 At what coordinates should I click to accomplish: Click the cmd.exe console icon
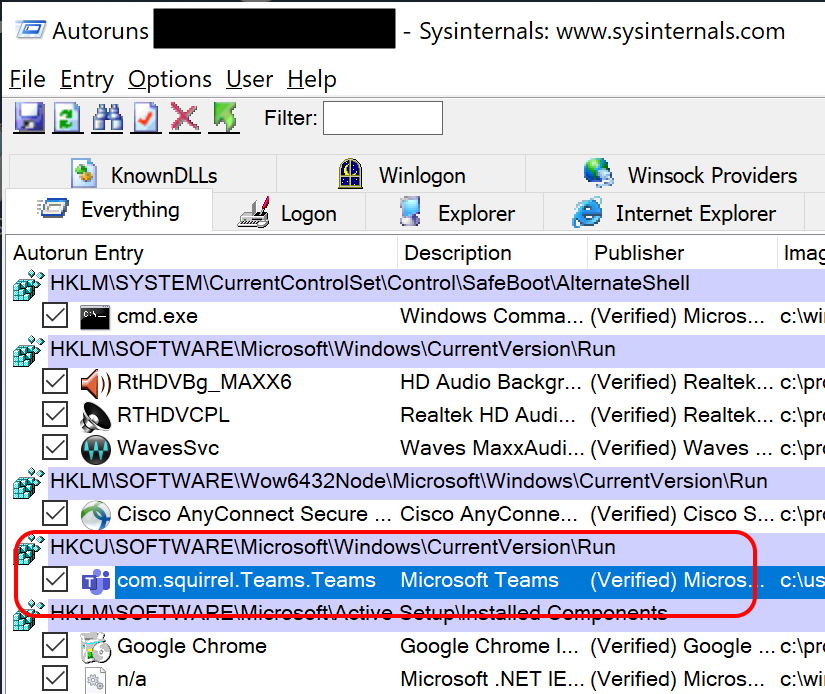click(x=95, y=317)
